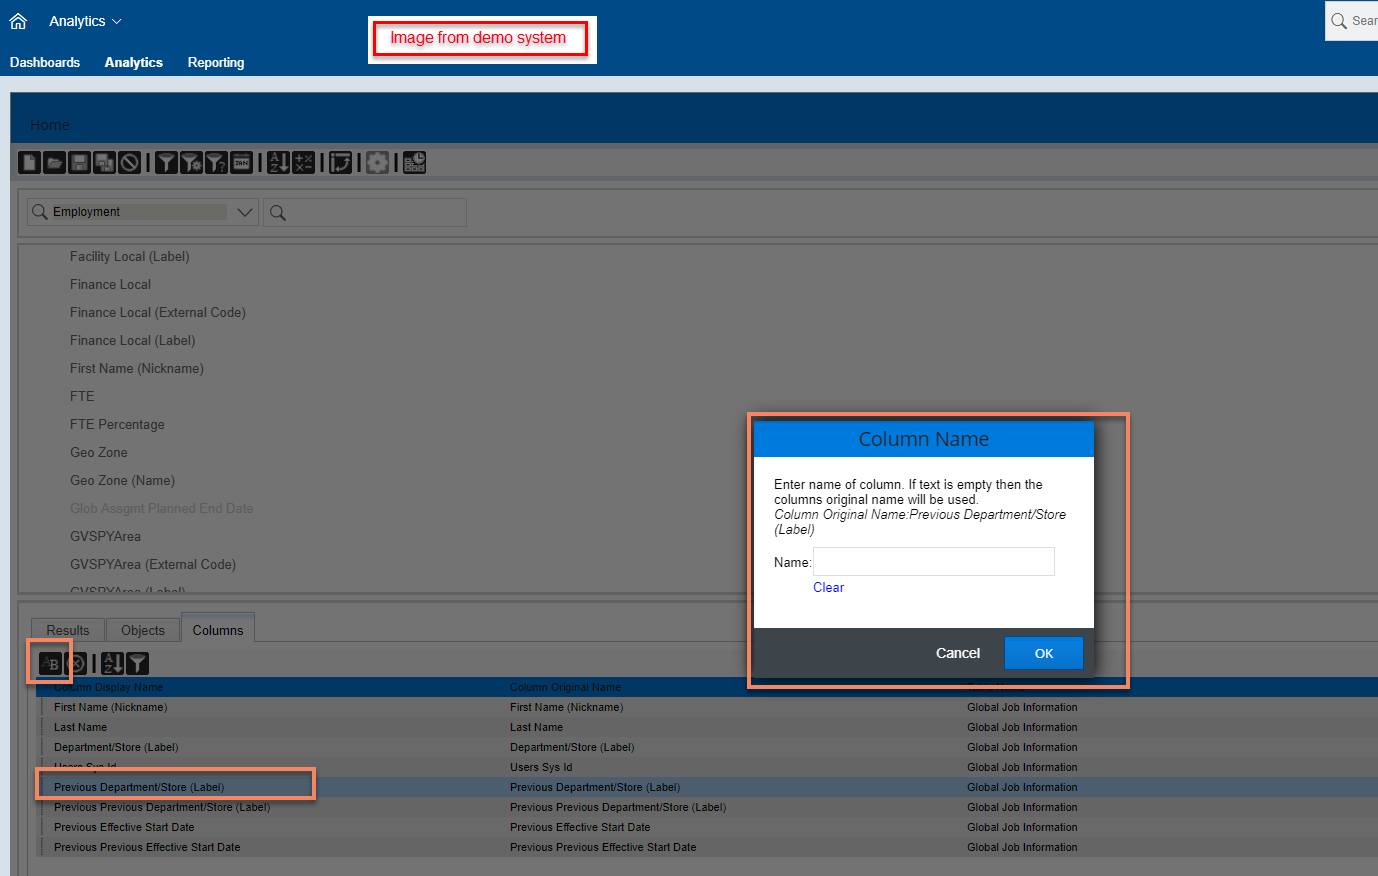Screen dimensions: 1378x876
Task: Click OK in Column Name dialog
Action: [x=1044, y=653]
